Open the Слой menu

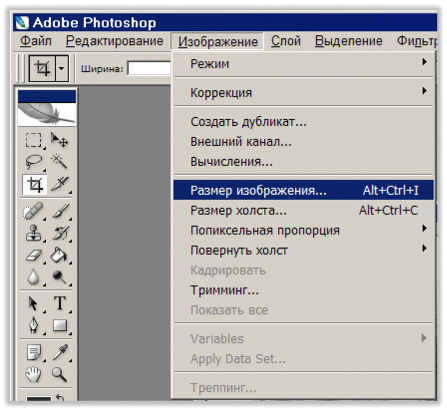[x=286, y=41]
